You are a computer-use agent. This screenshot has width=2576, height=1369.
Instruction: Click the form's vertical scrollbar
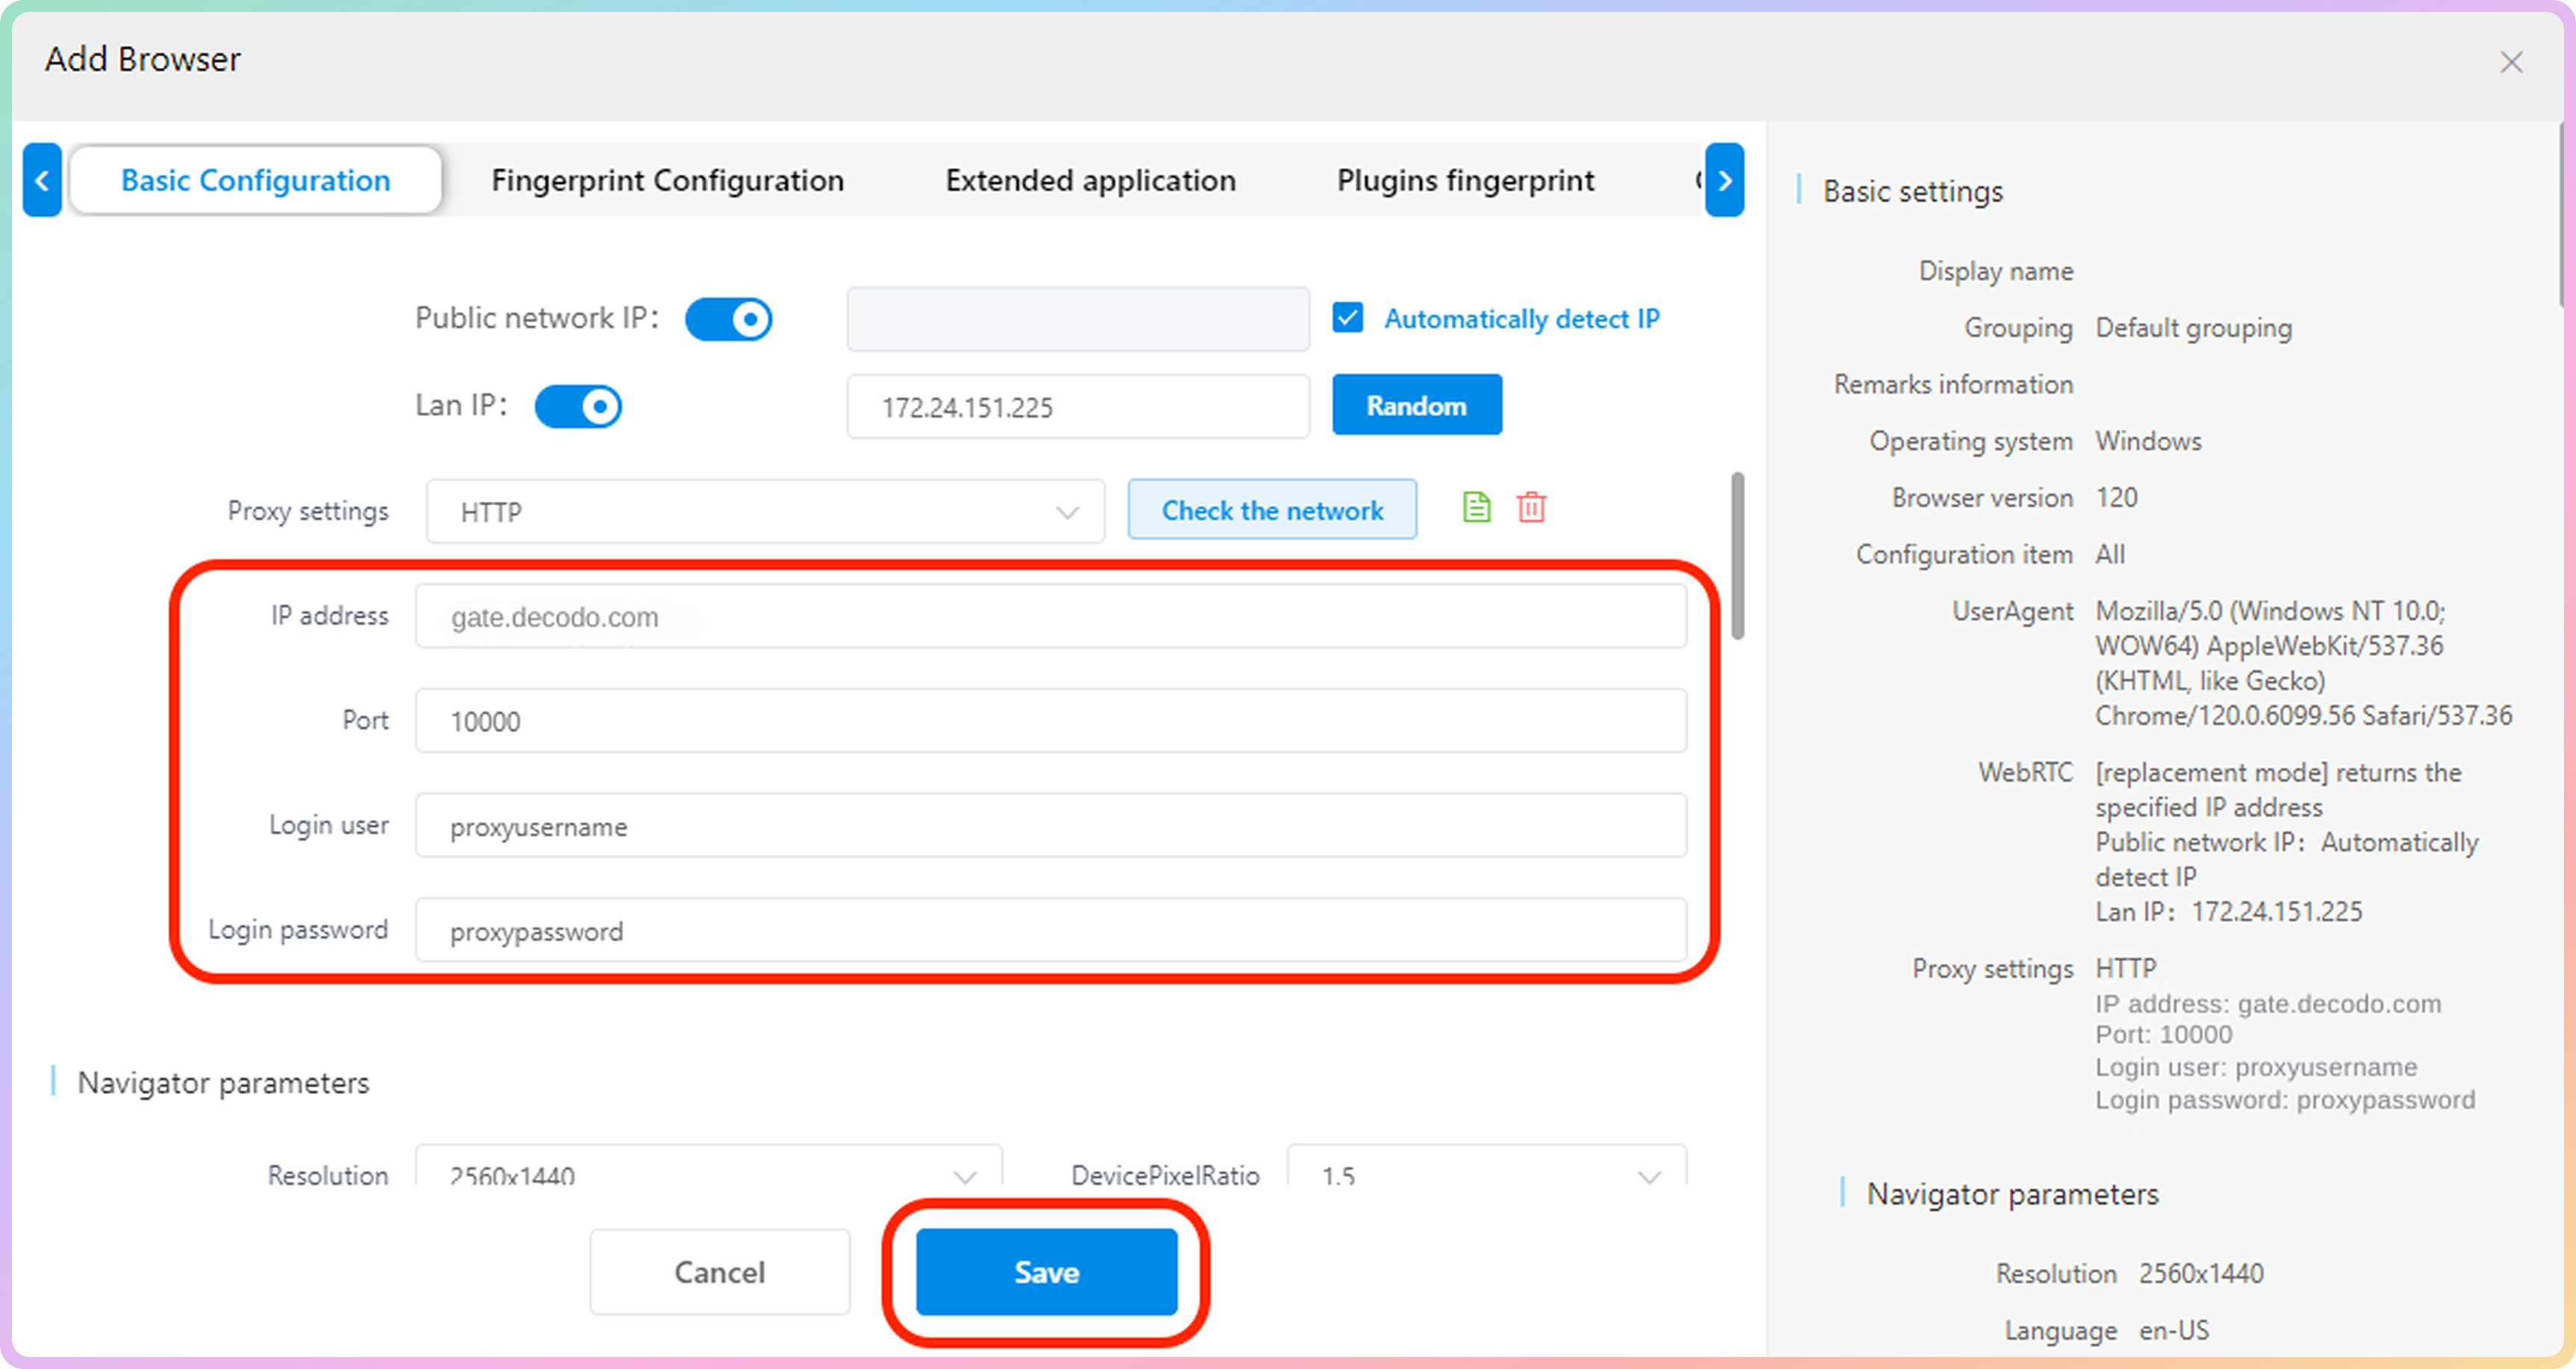[1738, 556]
